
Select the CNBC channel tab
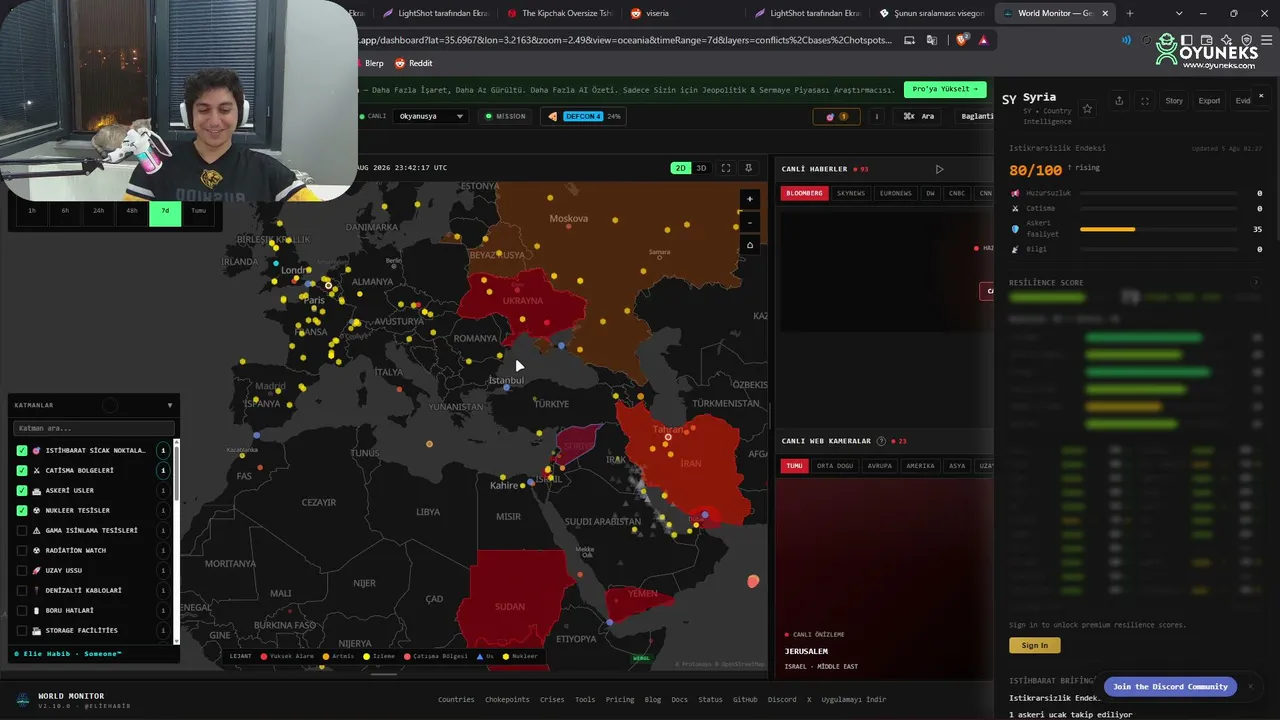tap(957, 193)
